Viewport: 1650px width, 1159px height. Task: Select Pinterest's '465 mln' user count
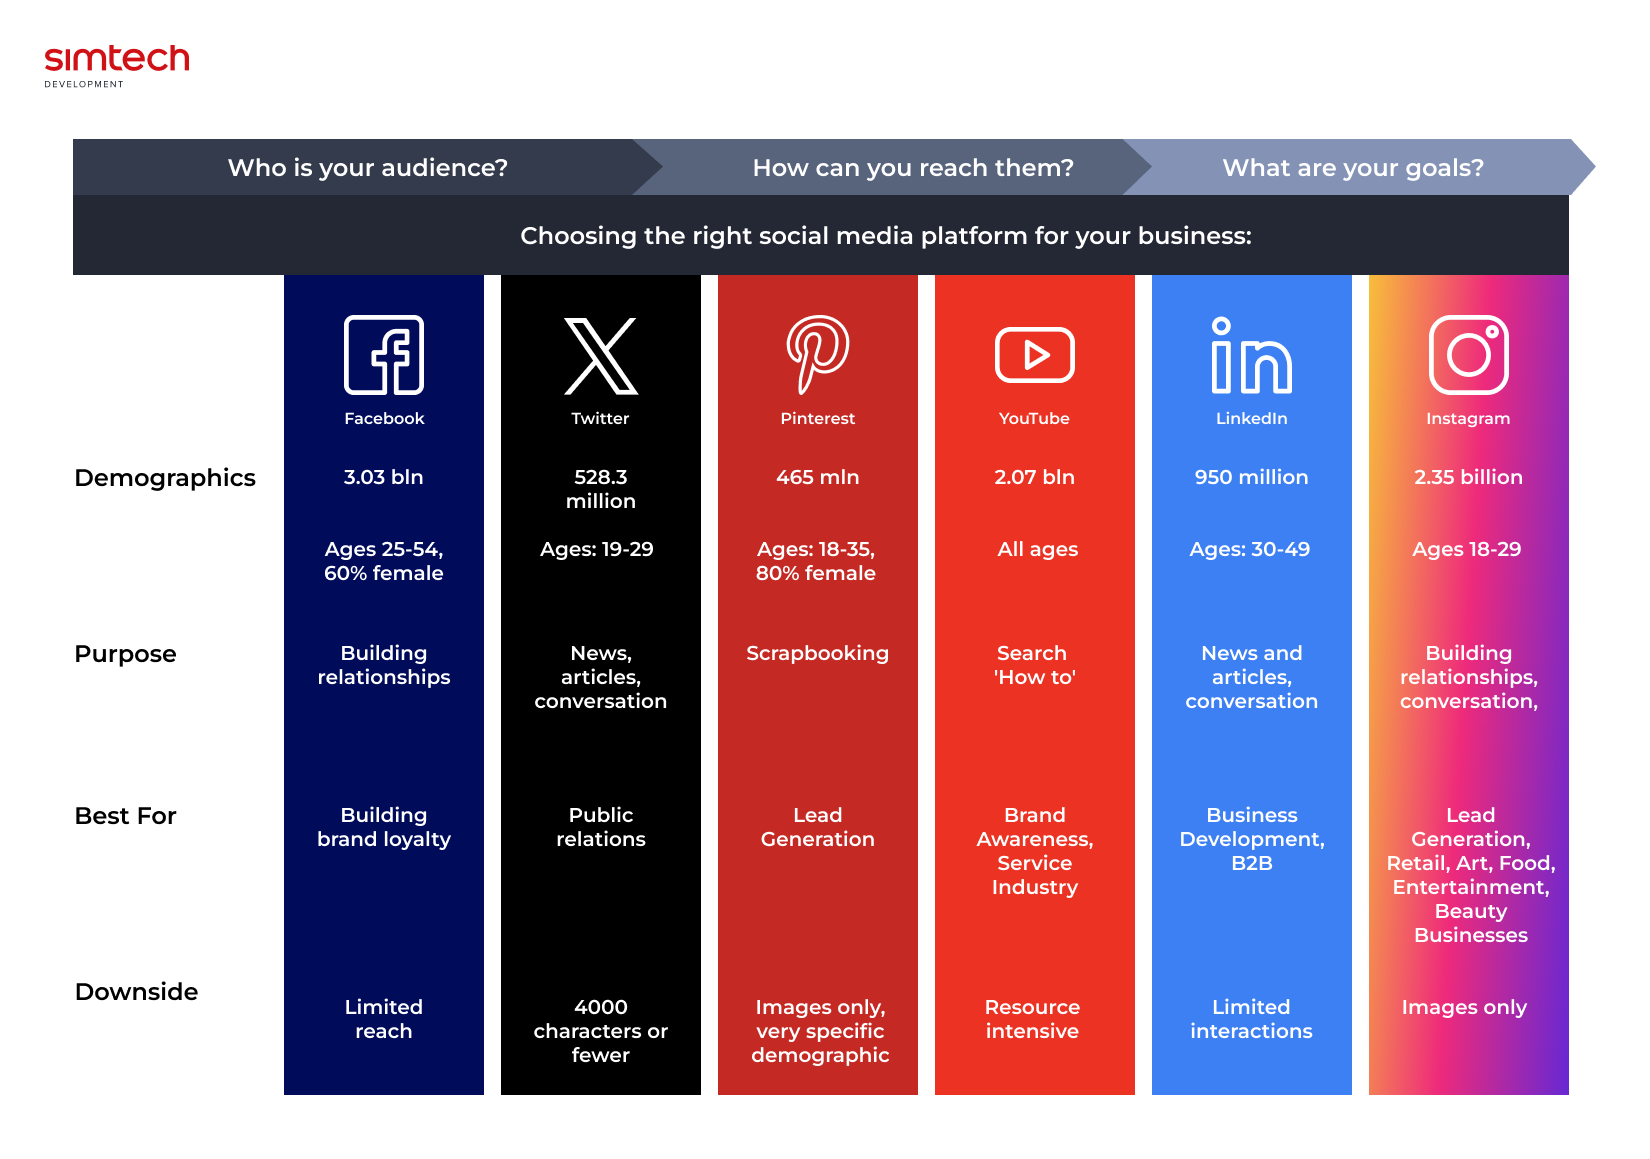818,477
